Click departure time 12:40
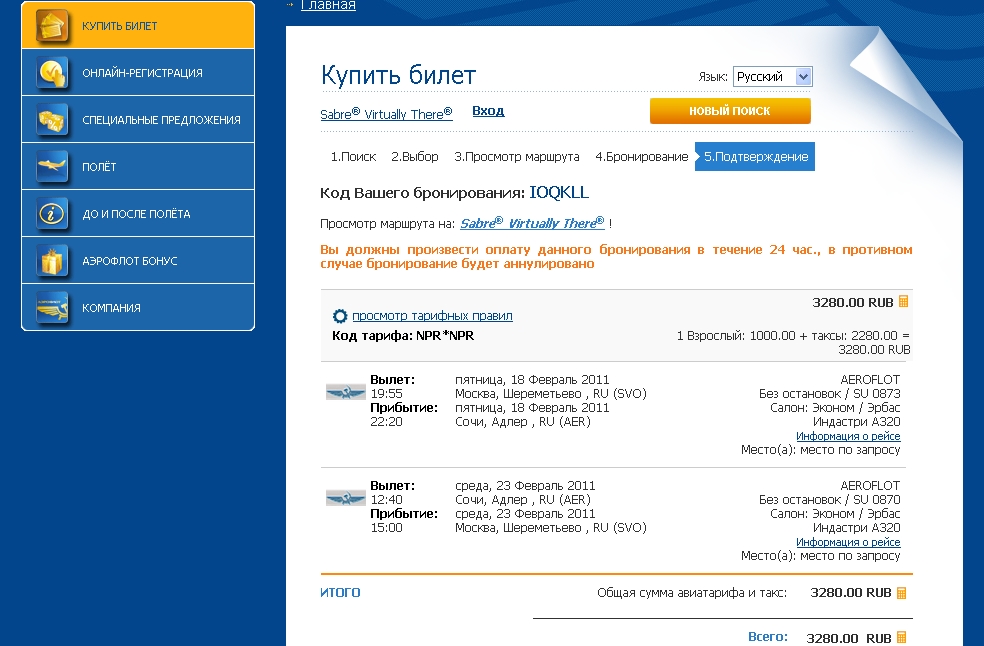This screenshot has height=646, width=984. (387, 500)
